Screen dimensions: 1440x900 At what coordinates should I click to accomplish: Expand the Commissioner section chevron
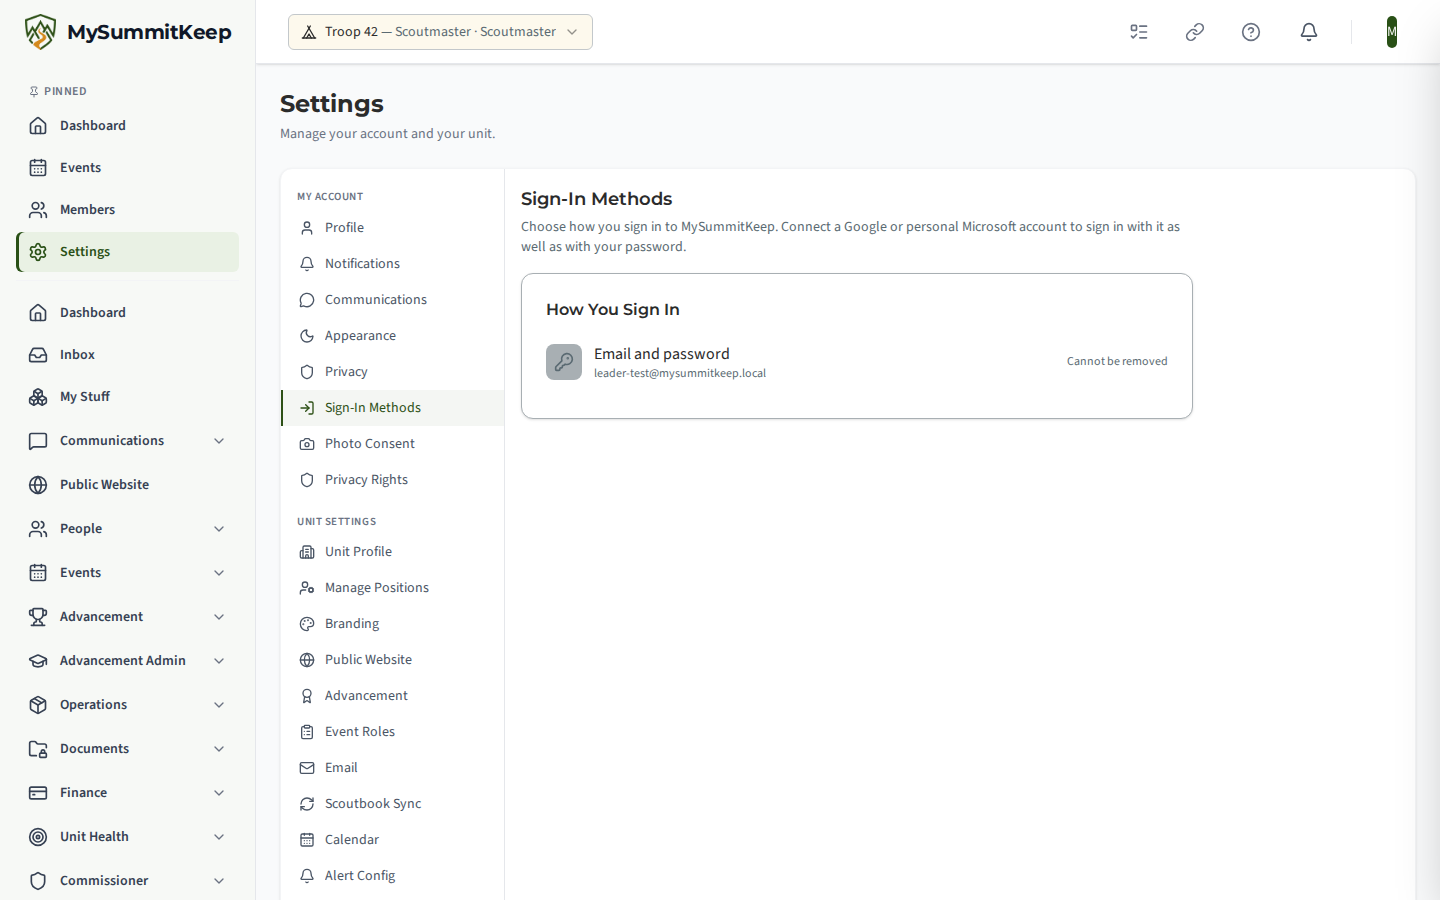pyautogui.click(x=219, y=881)
